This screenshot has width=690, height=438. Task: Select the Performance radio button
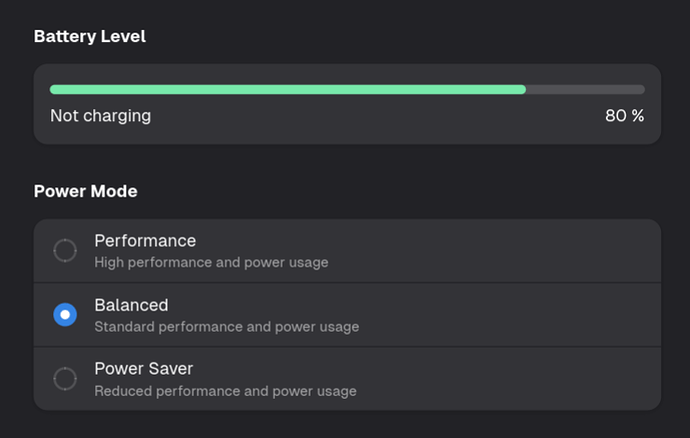click(65, 250)
